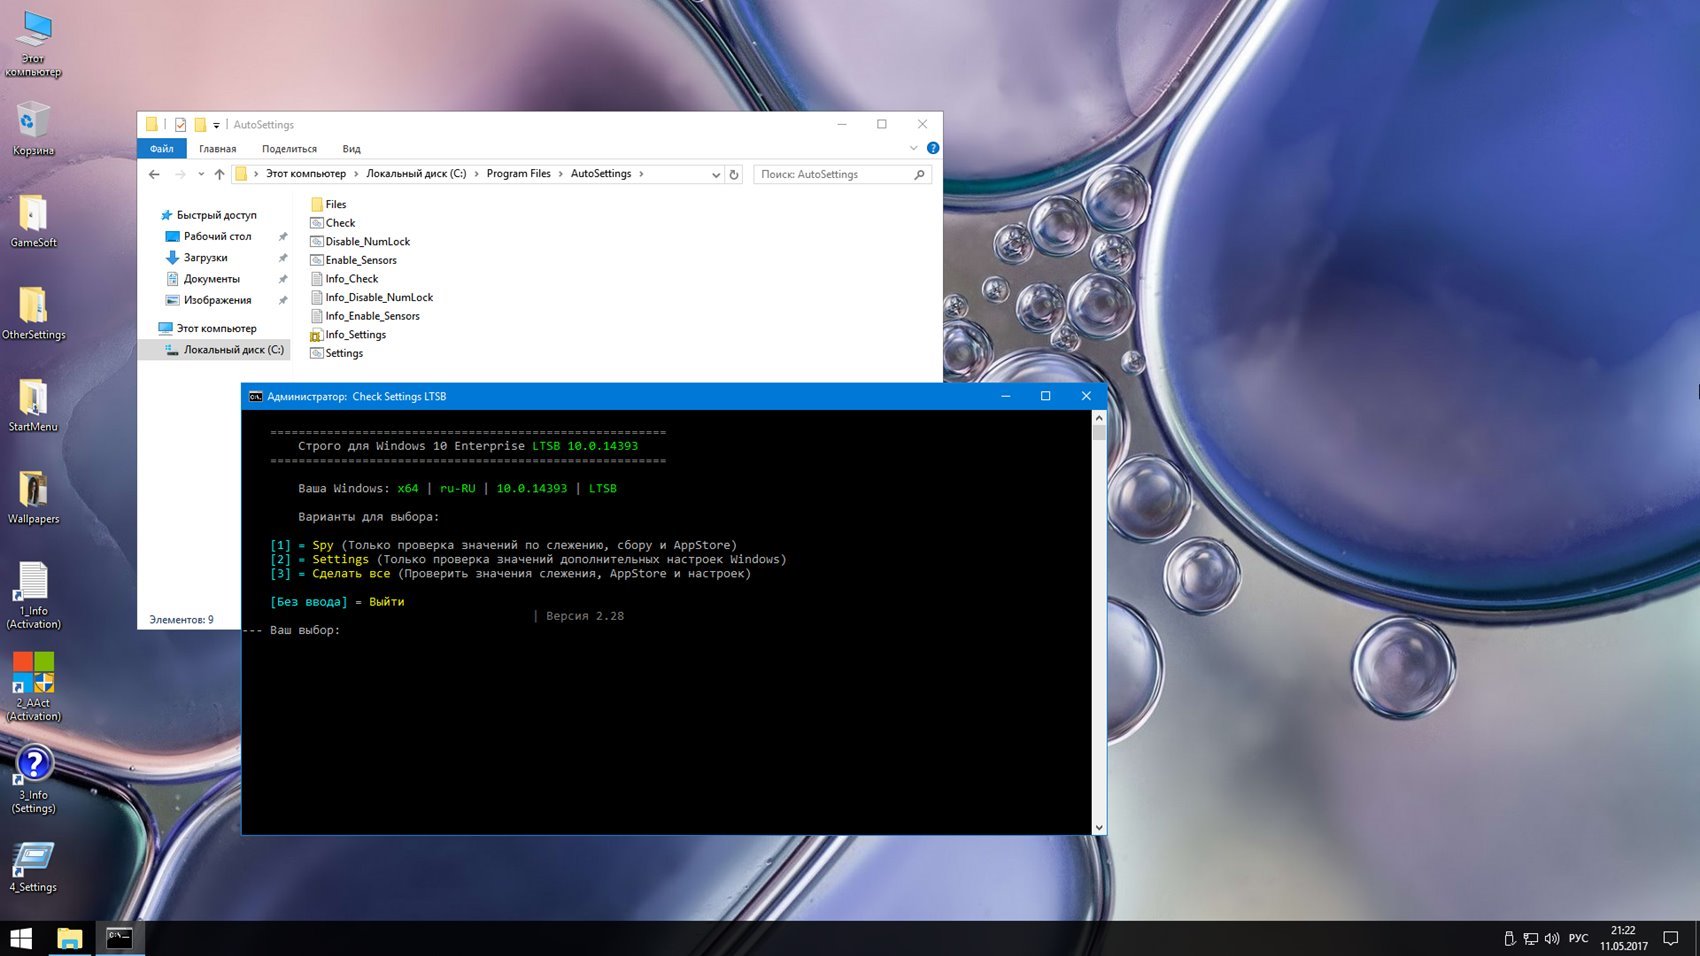Click the Explorer help question-mark icon
This screenshot has width=1700, height=956.
click(x=932, y=148)
